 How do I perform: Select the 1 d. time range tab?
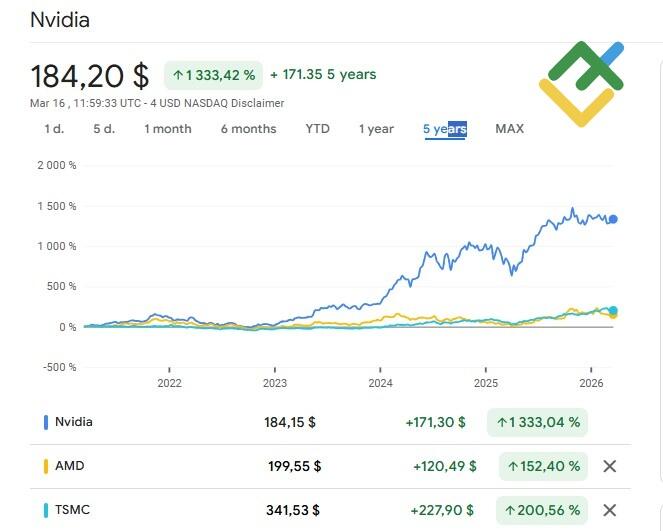click(x=55, y=129)
